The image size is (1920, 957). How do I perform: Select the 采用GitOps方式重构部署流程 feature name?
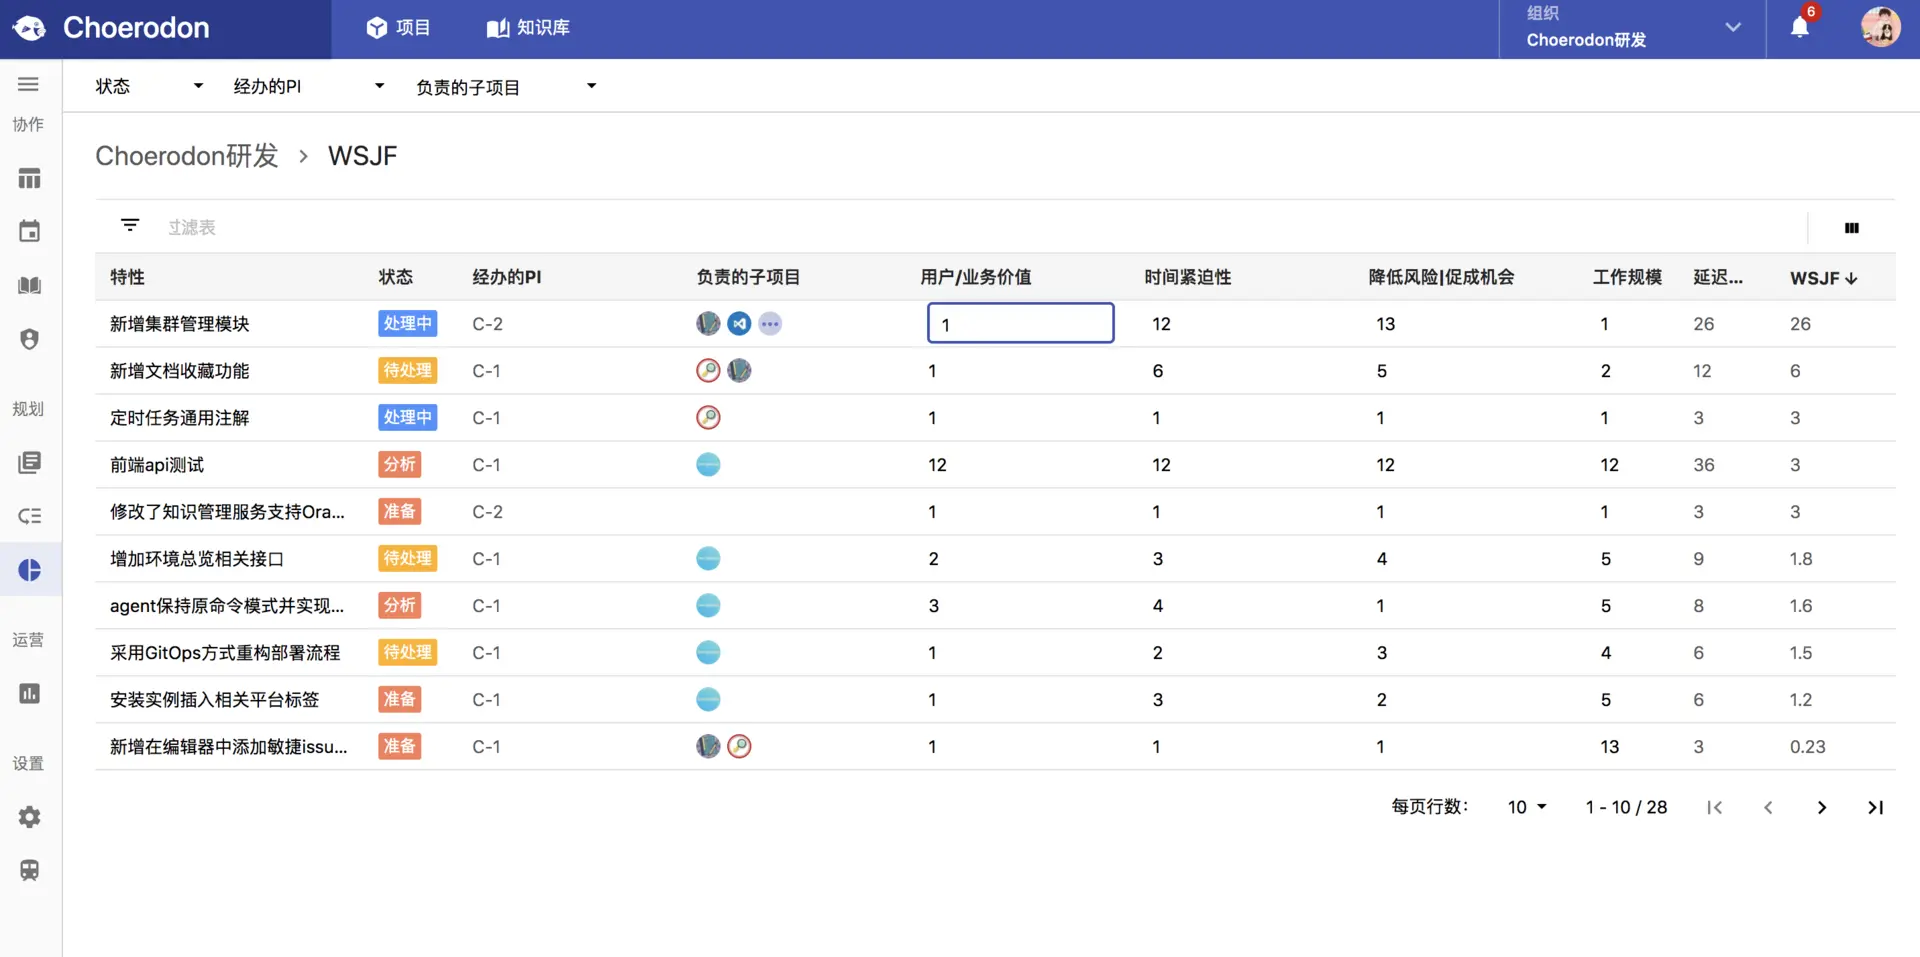click(225, 653)
